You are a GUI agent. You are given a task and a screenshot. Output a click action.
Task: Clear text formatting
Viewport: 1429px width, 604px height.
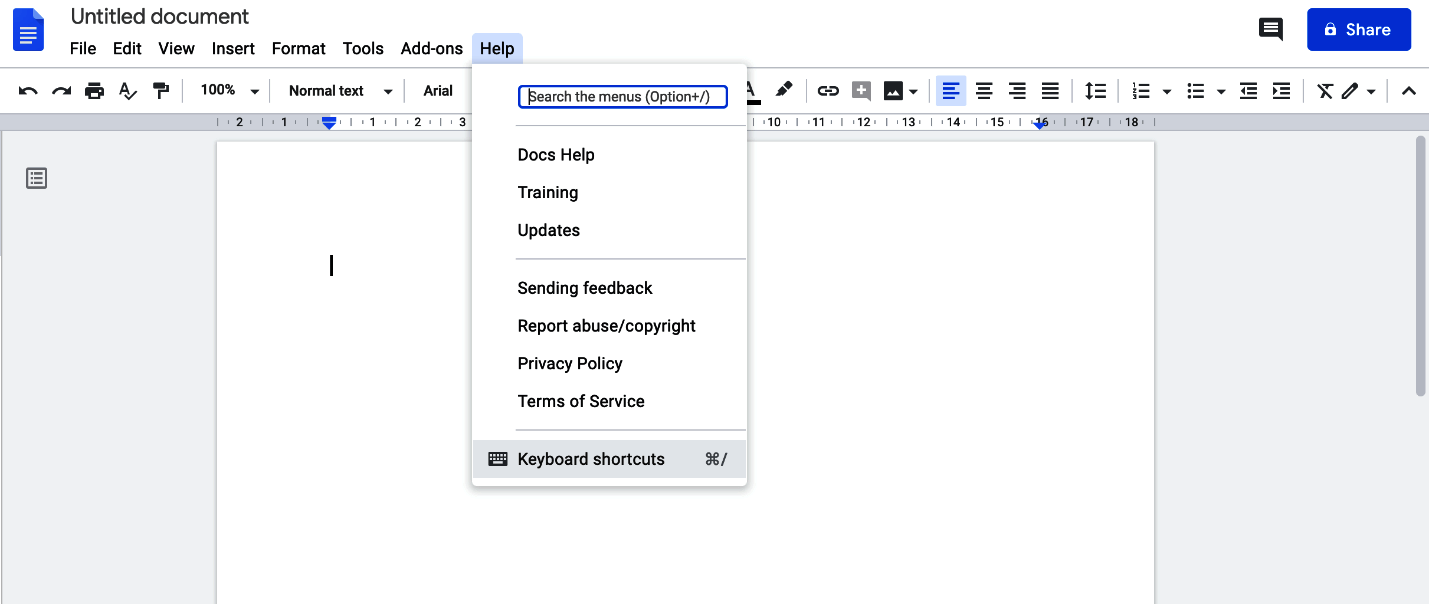[x=1325, y=90]
